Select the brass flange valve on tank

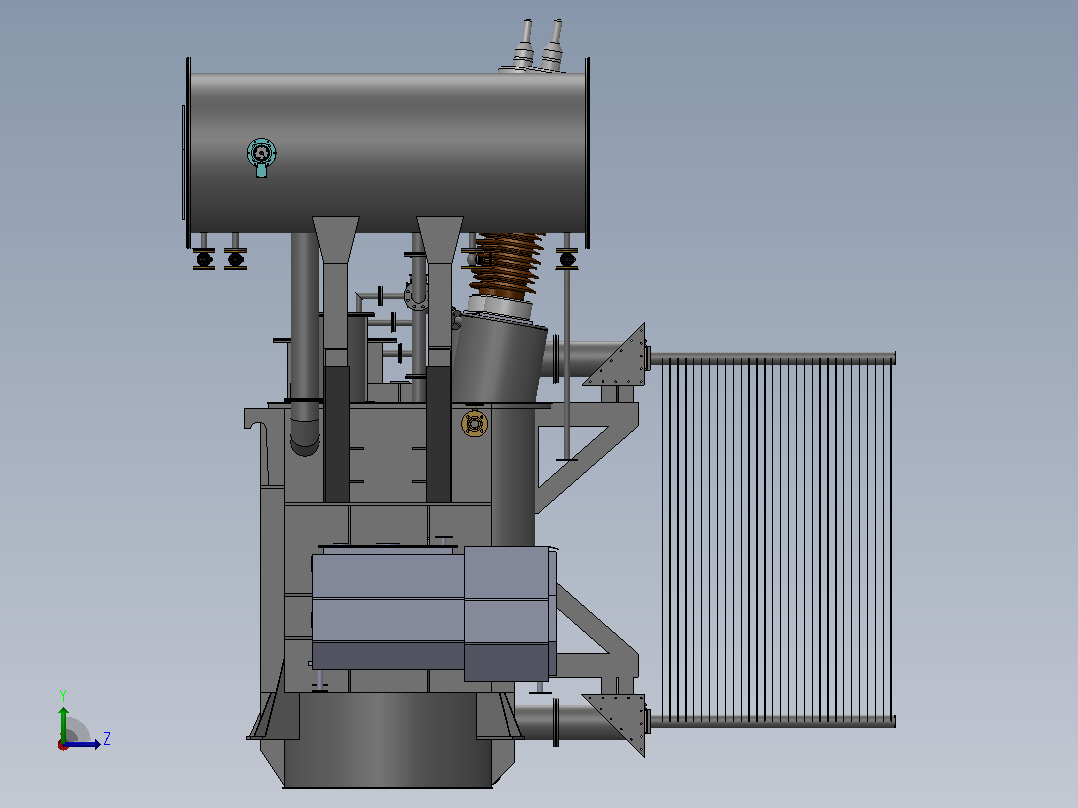coord(474,424)
